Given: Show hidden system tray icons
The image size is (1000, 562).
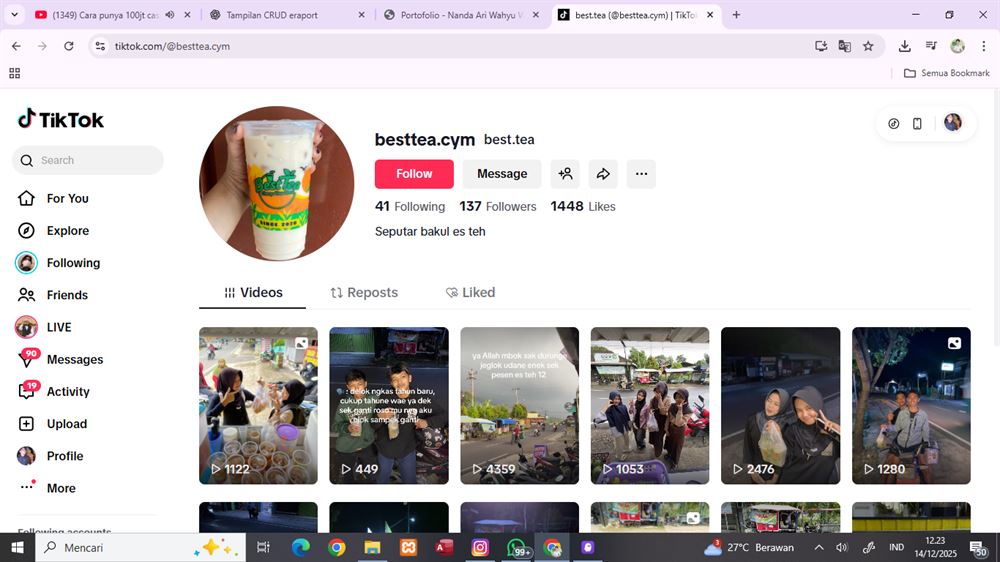Looking at the screenshot, I should click(x=819, y=548).
